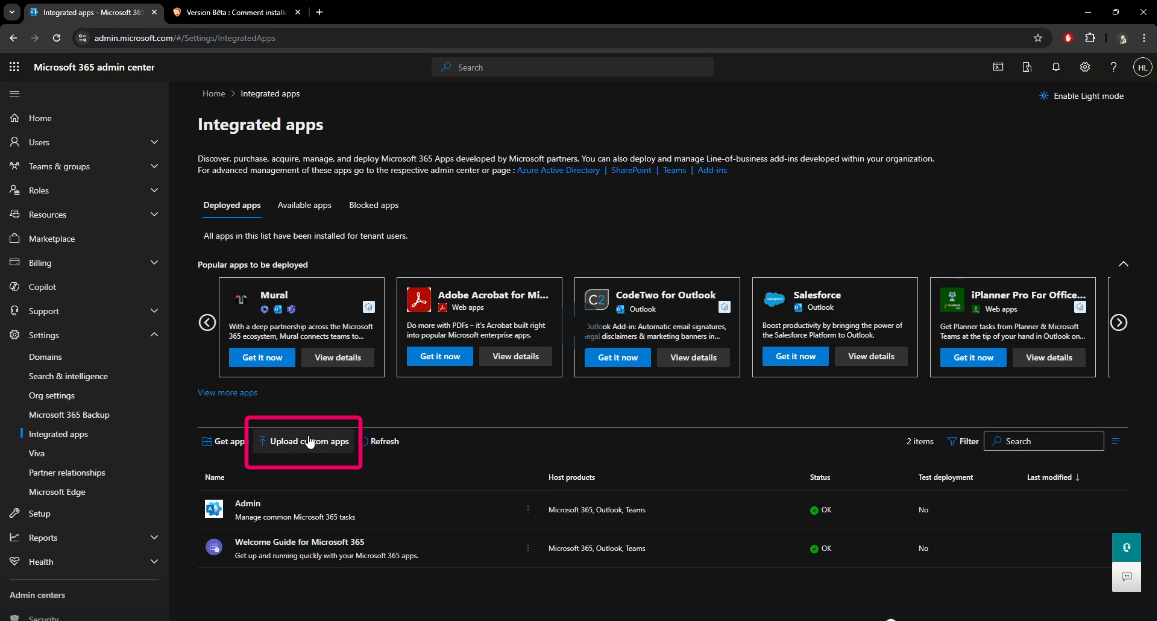
Task: Click the Upload custom apps button
Action: (305, 441)
